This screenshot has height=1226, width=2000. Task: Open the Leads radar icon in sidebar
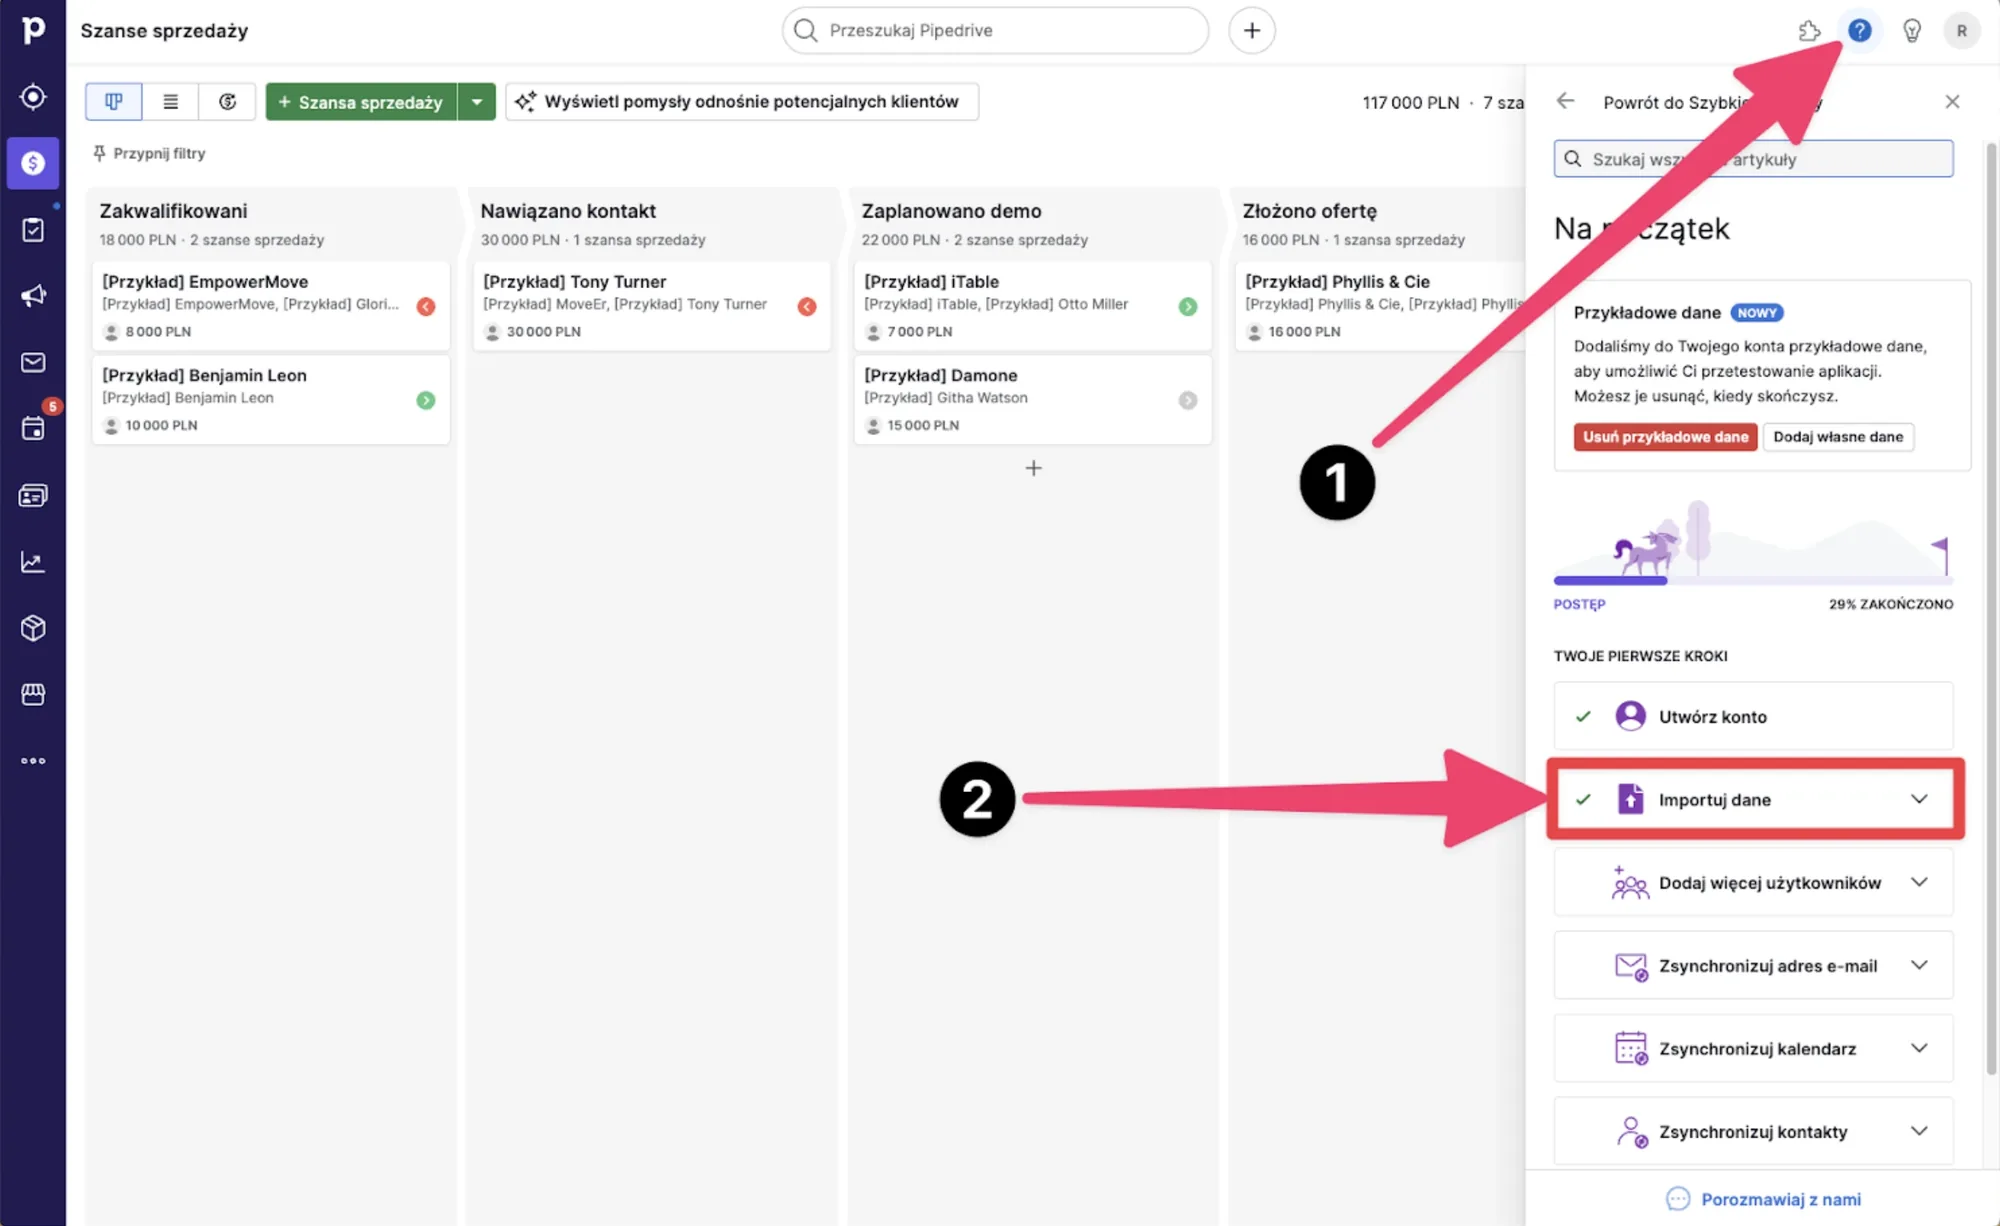(33, 97)
